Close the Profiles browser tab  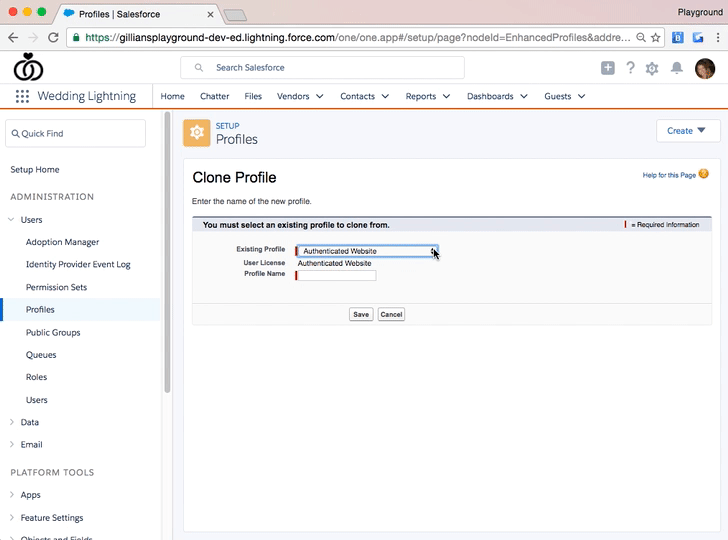click(210, 14)
